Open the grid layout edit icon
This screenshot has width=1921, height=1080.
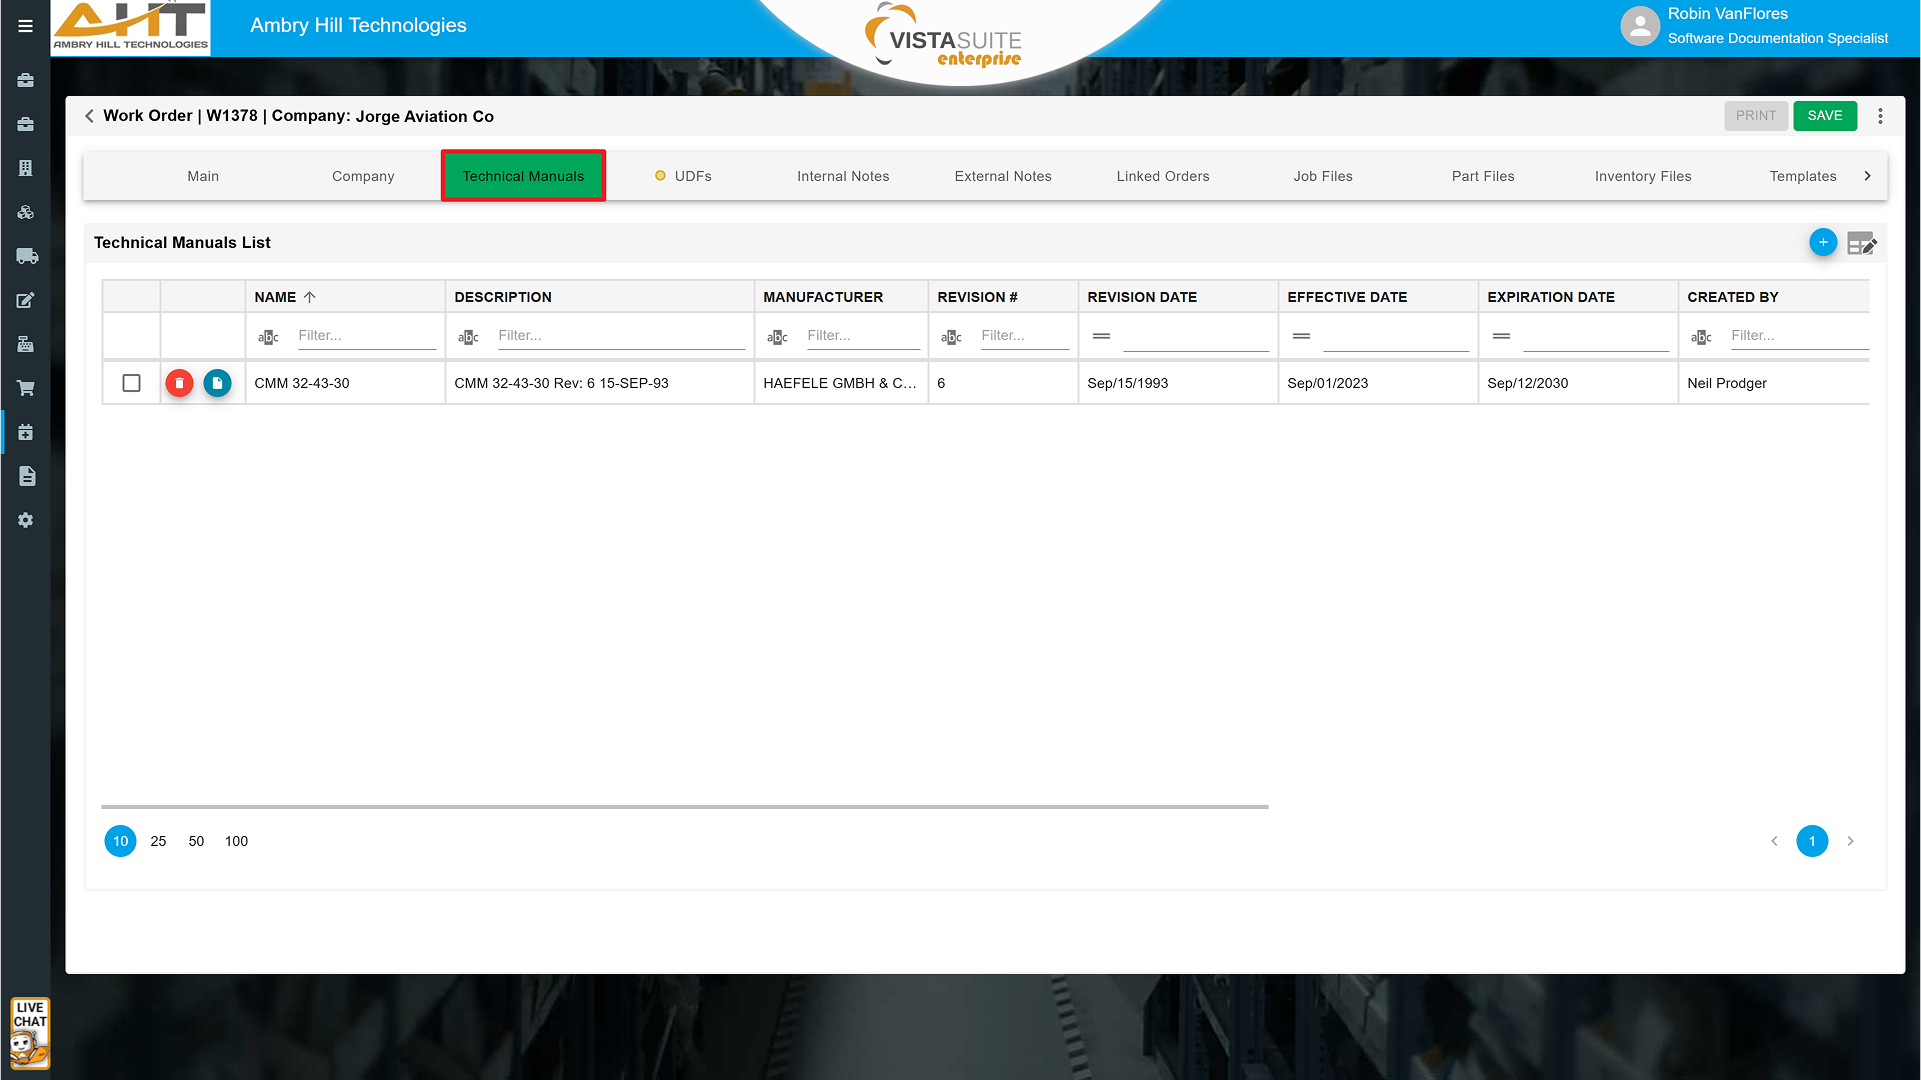click(1861, 243)
